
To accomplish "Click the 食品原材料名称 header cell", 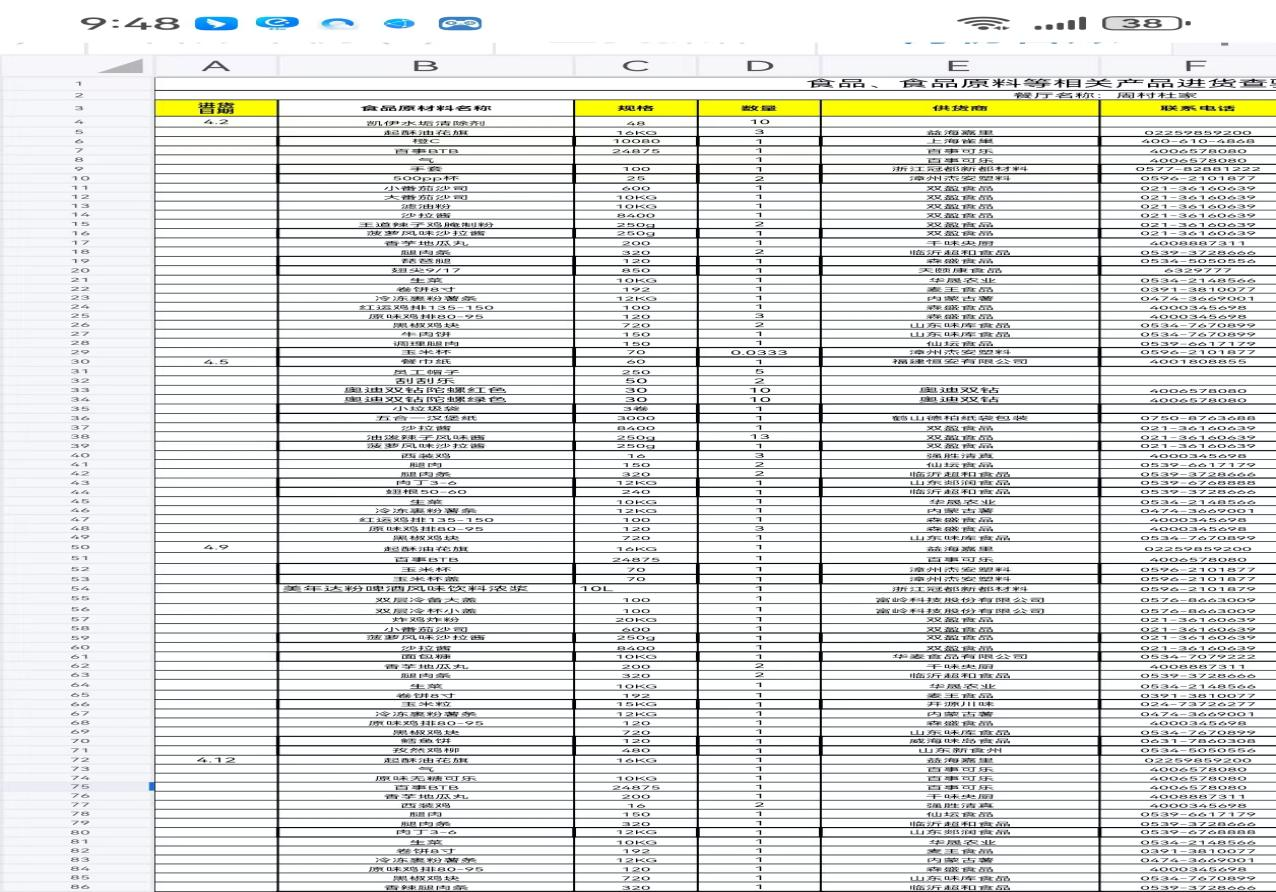I will (425, 108).
